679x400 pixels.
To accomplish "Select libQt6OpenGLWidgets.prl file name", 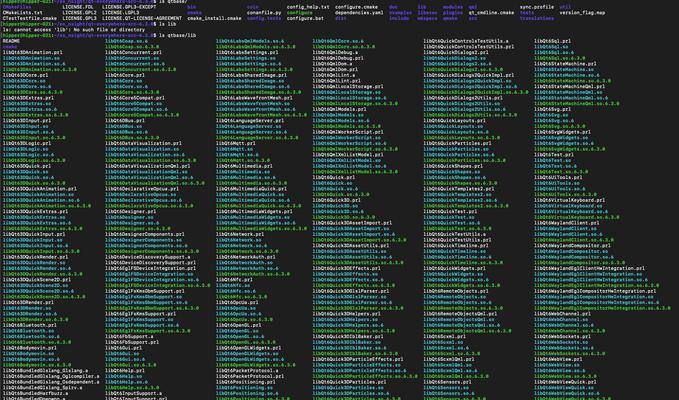I will pyautogui.click(x=249, y=348).
